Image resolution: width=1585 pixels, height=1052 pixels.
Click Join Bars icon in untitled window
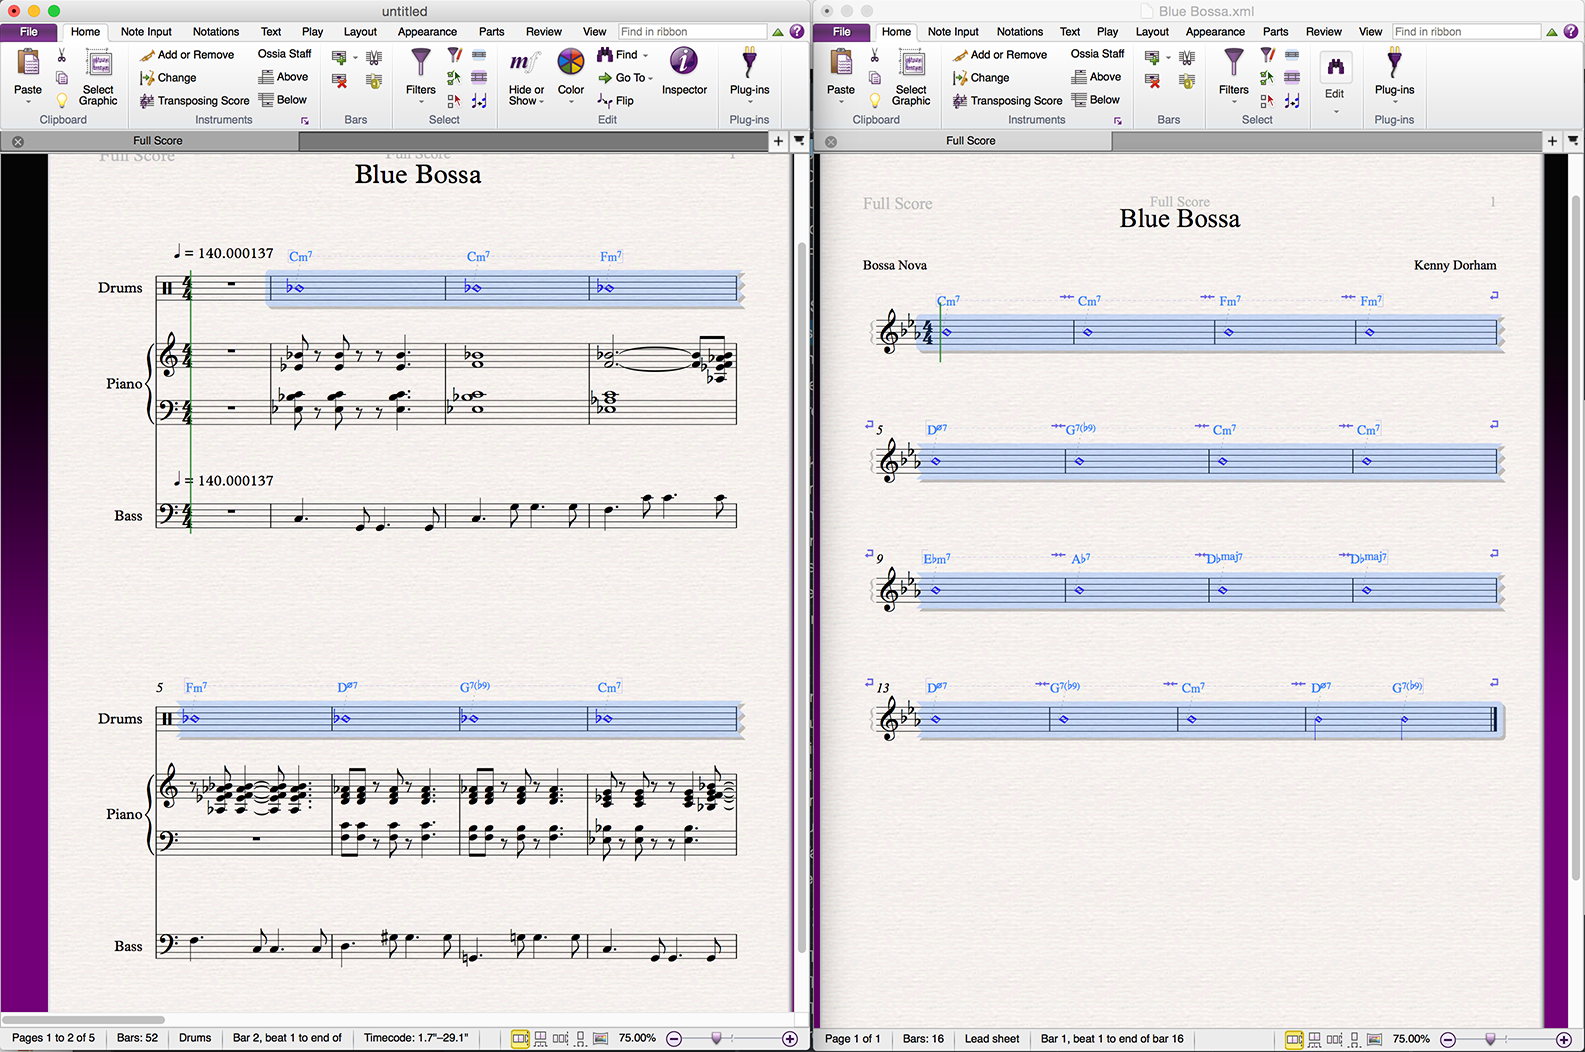(374, 80)
